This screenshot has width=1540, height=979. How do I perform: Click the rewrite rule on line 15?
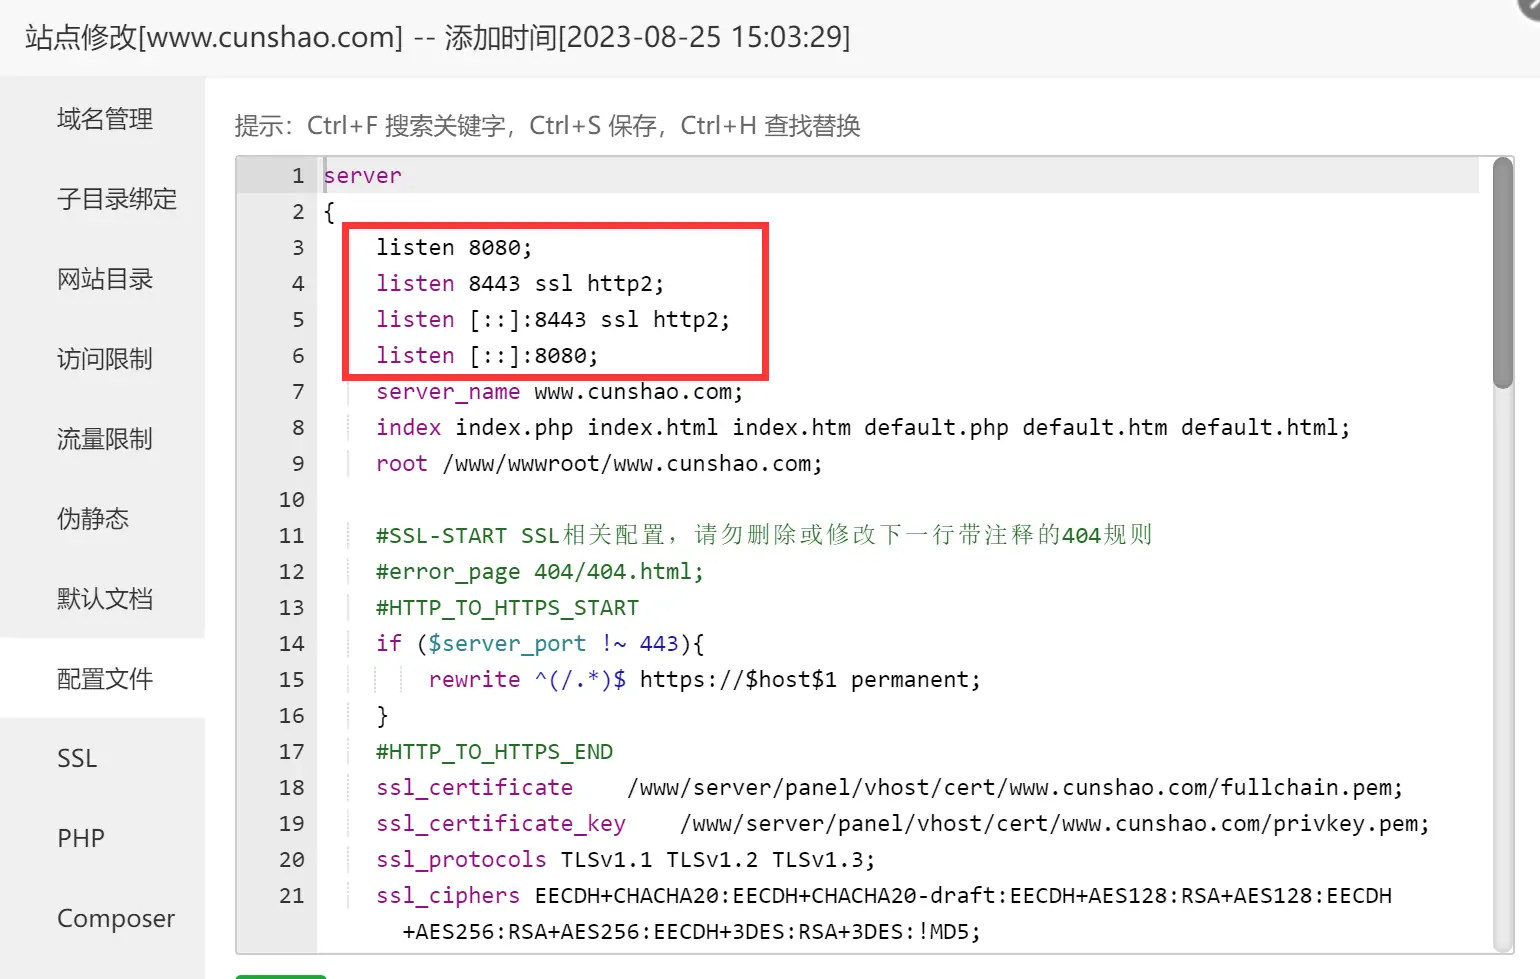pyautogui.click(x=704, y=680)
